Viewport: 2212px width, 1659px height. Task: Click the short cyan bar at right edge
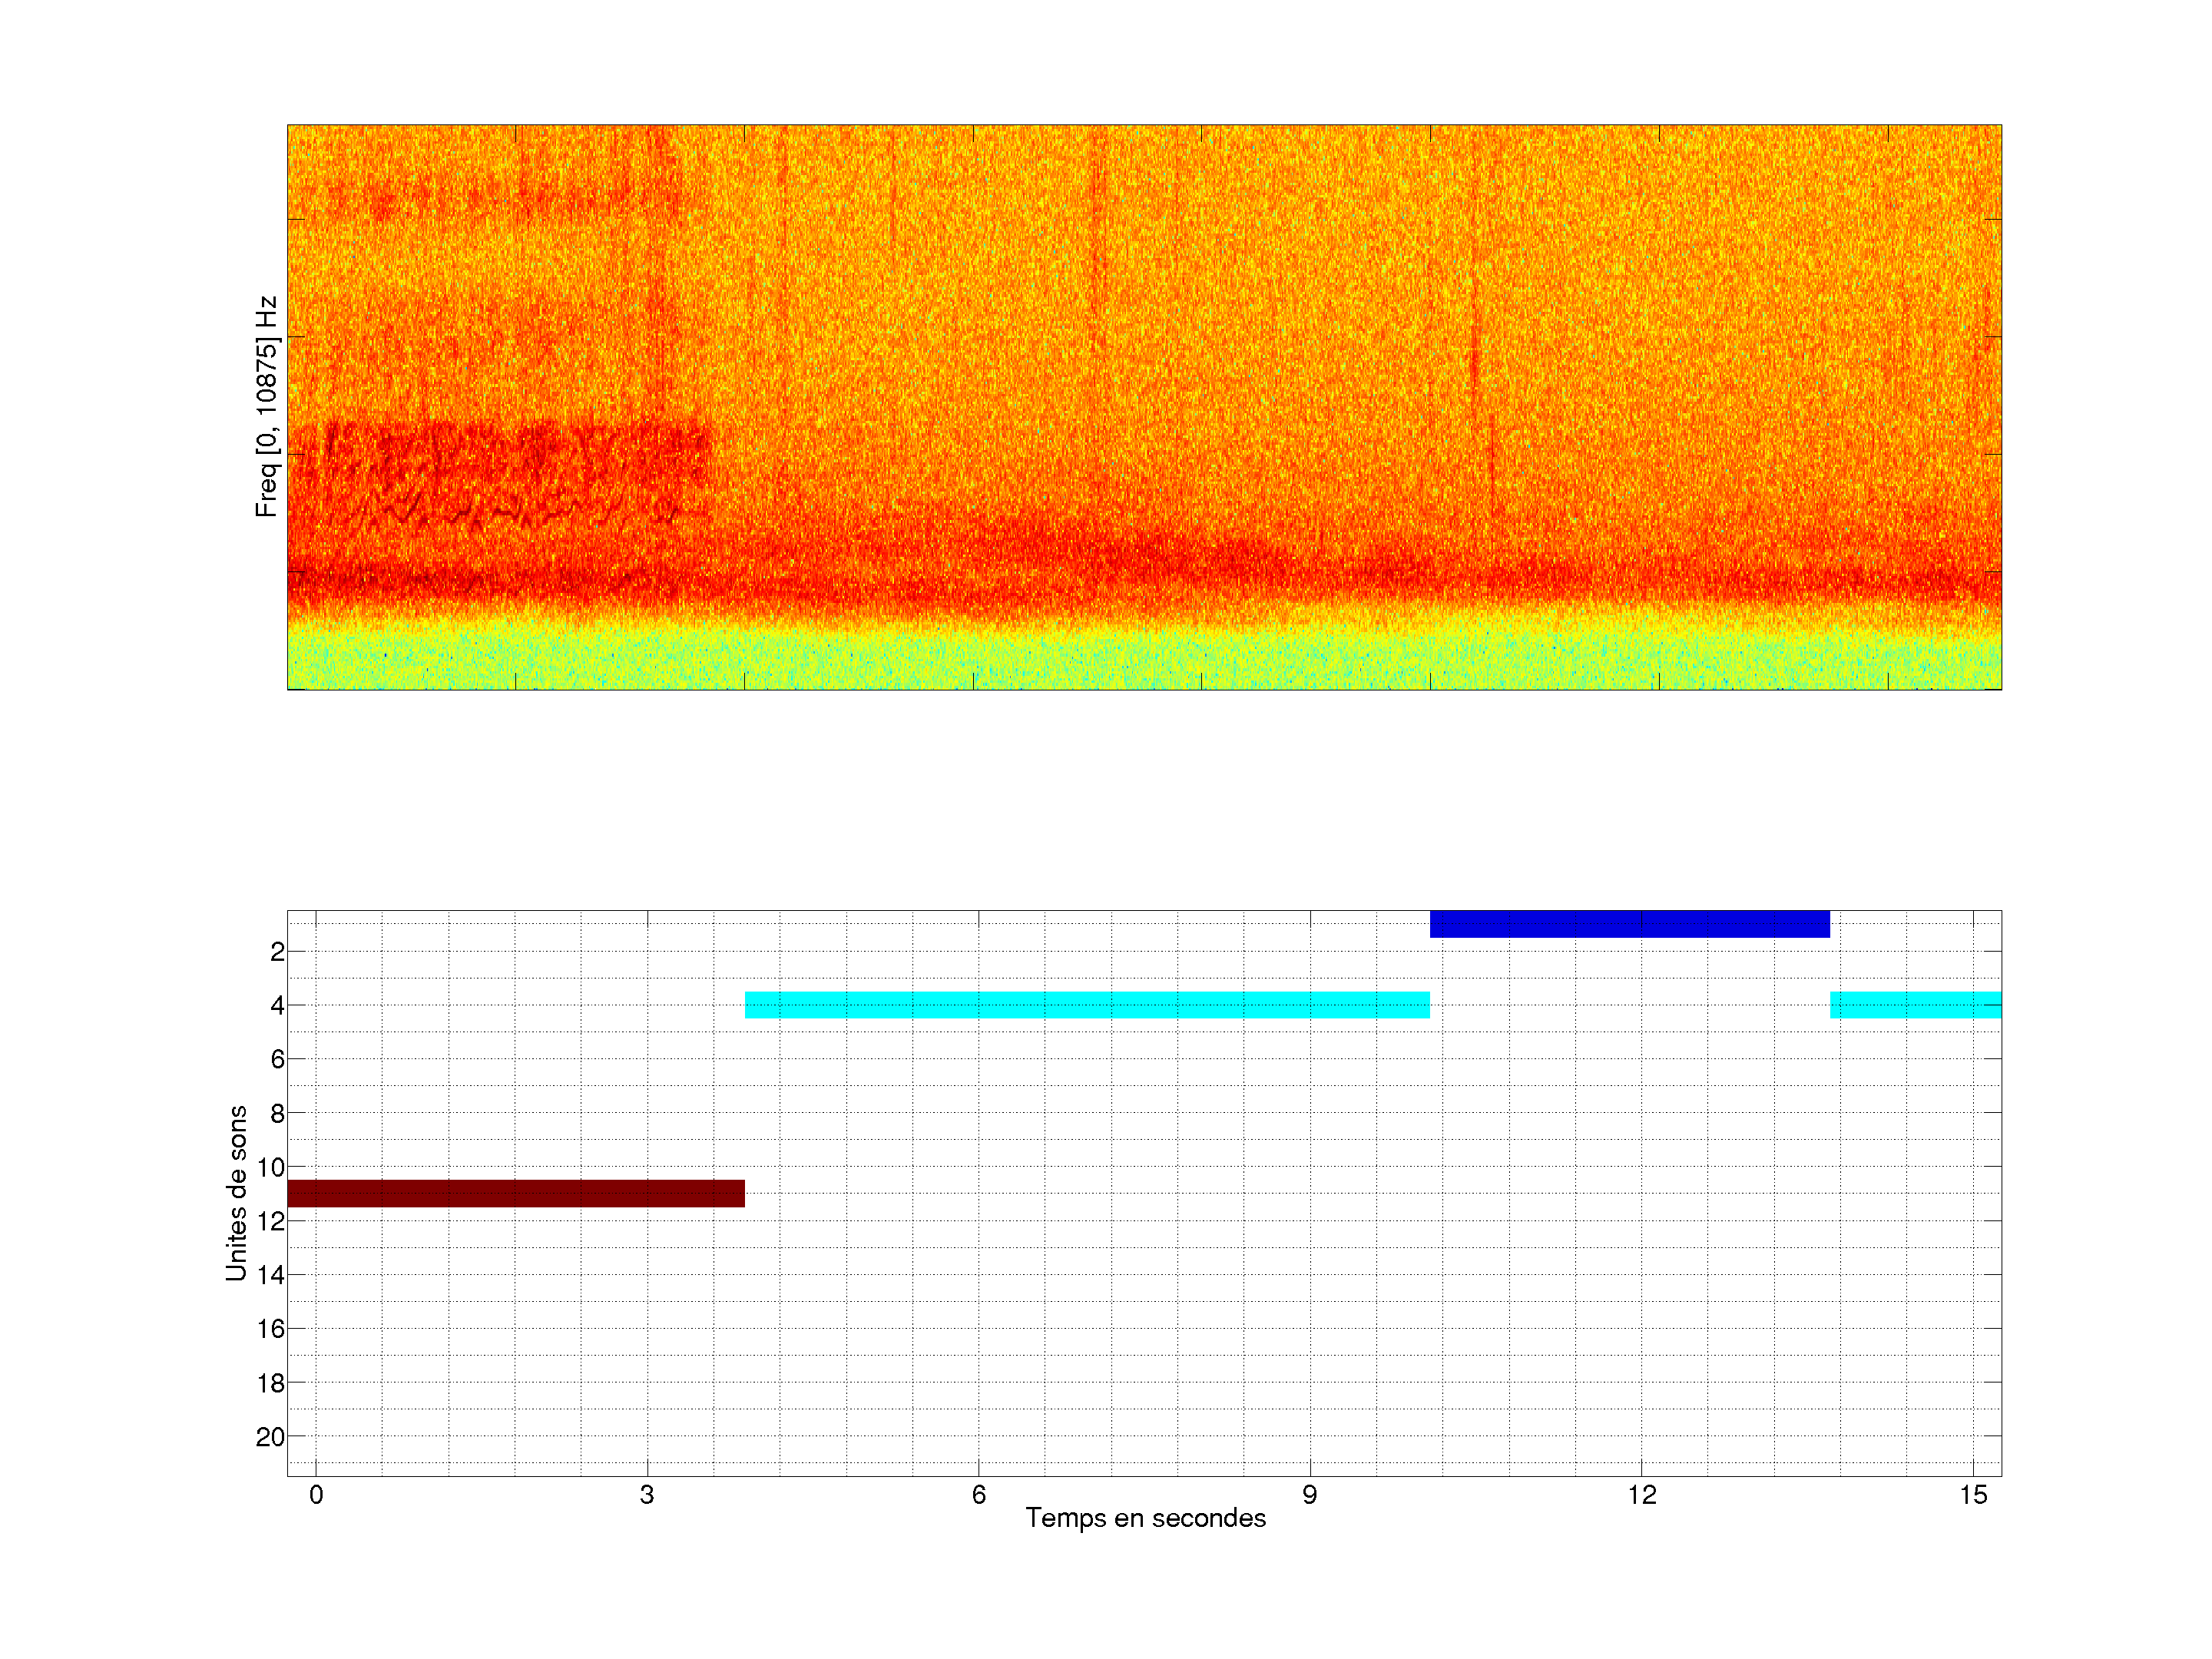1915,1004
